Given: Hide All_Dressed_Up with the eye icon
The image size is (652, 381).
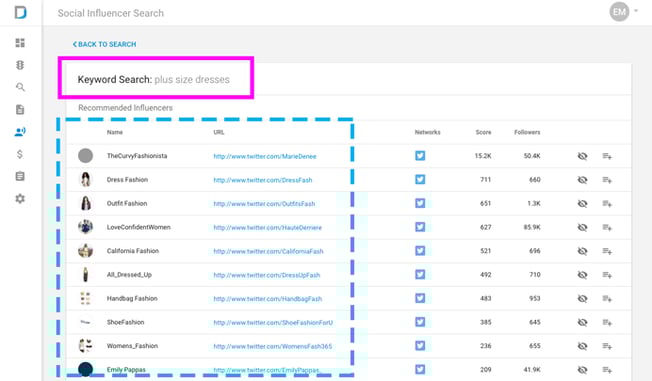Looking at the screenshot, I should point(583,275).
